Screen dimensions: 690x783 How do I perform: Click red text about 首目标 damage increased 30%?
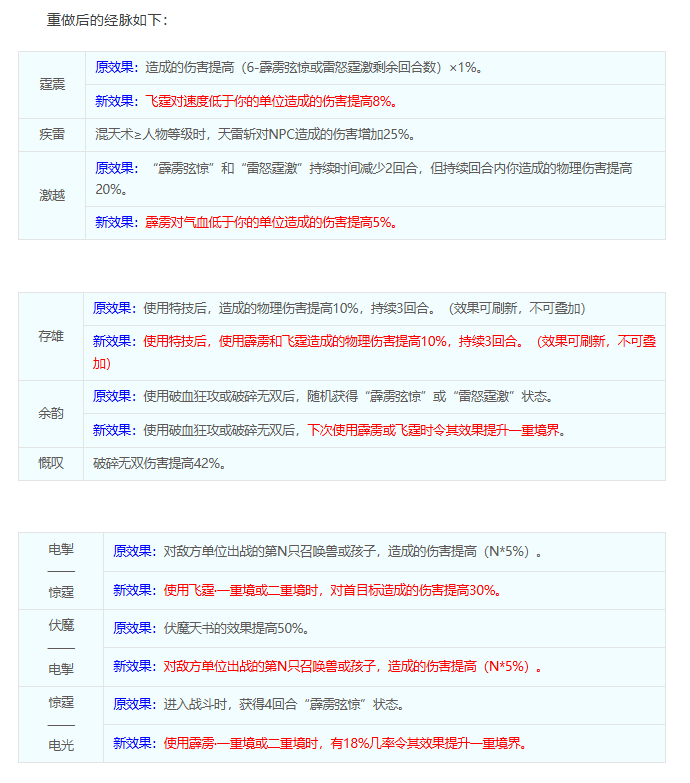pyautogui.click(x=331, y=590)
